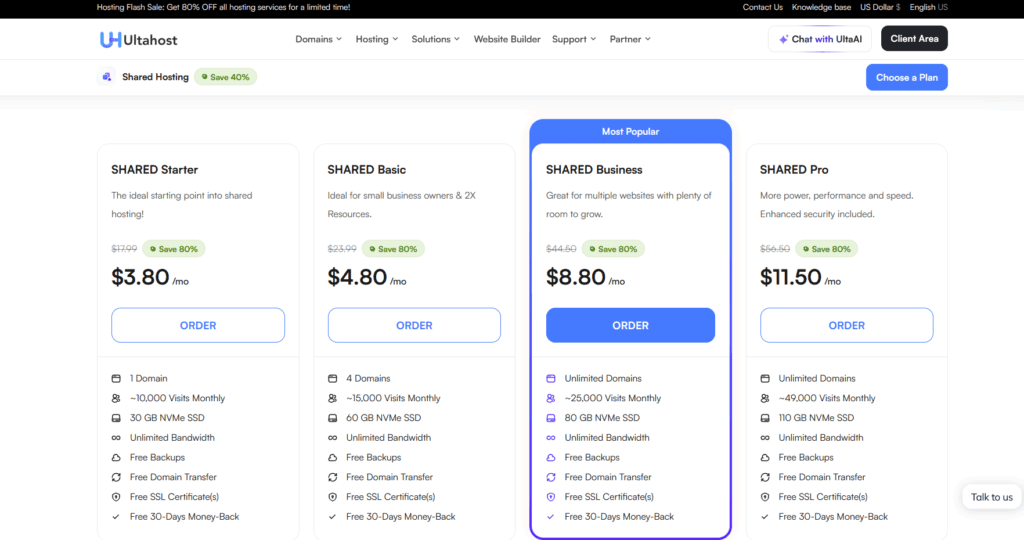Screen dimensions: 1024x540
Task: Click Save 80% badge in SHARED Starter
Action: click(x=174, y=249)
